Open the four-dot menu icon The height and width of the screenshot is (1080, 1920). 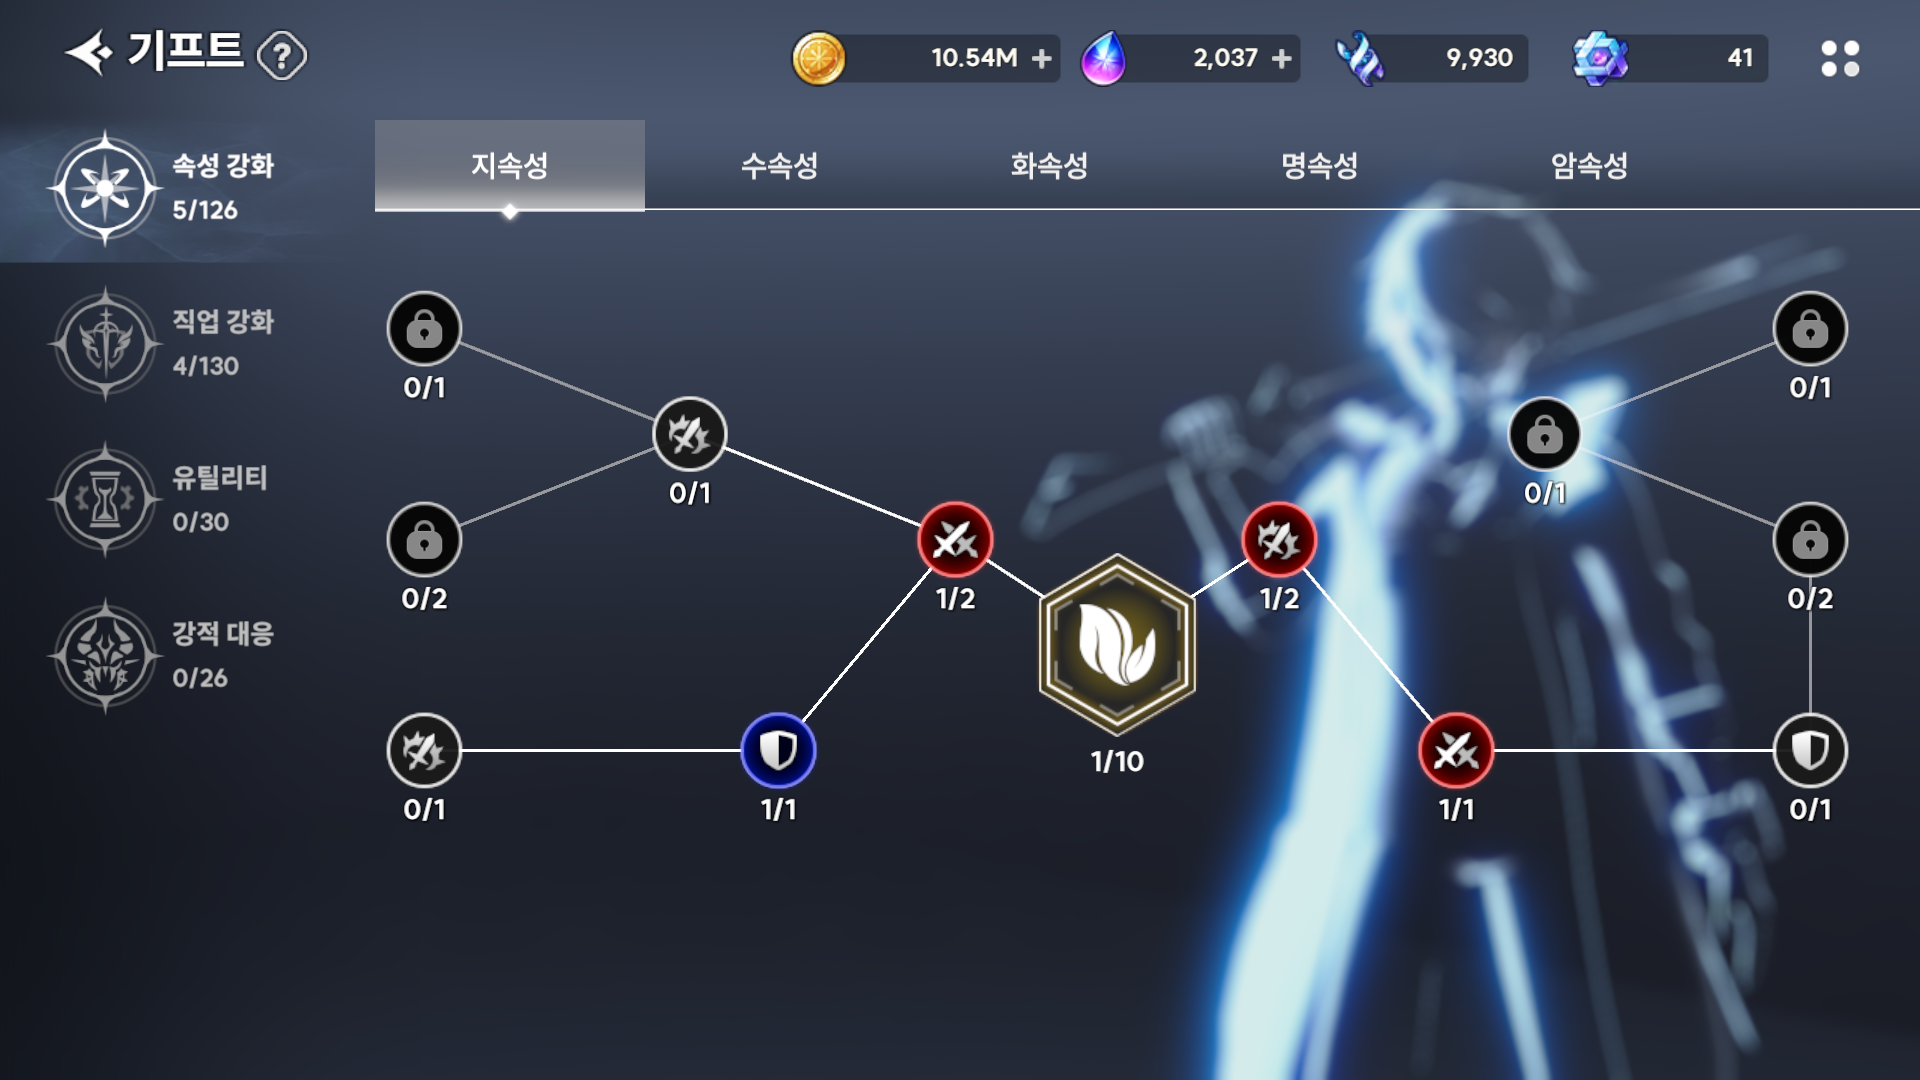(x=1840, y=58)
